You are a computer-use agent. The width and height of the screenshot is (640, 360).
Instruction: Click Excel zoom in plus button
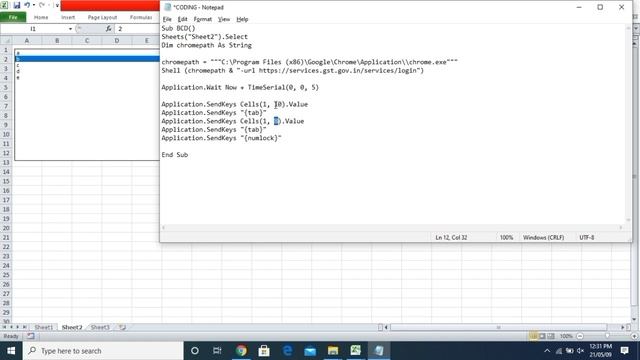(635, 336)
